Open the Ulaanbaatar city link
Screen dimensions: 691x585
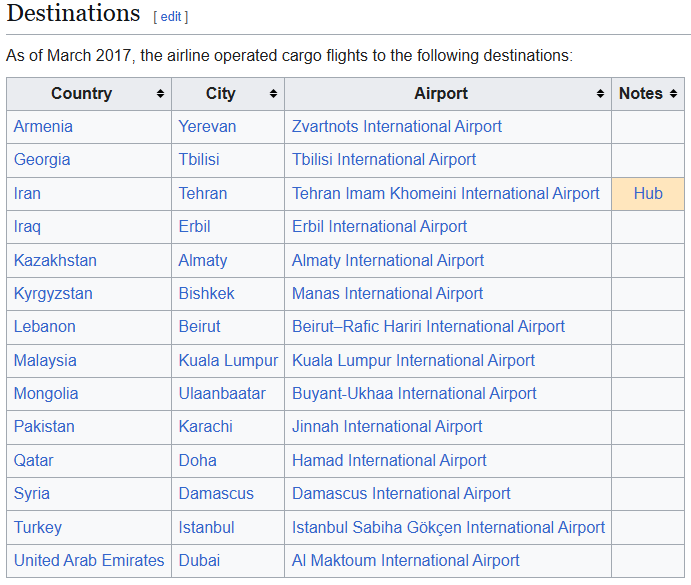pos(222,394)
